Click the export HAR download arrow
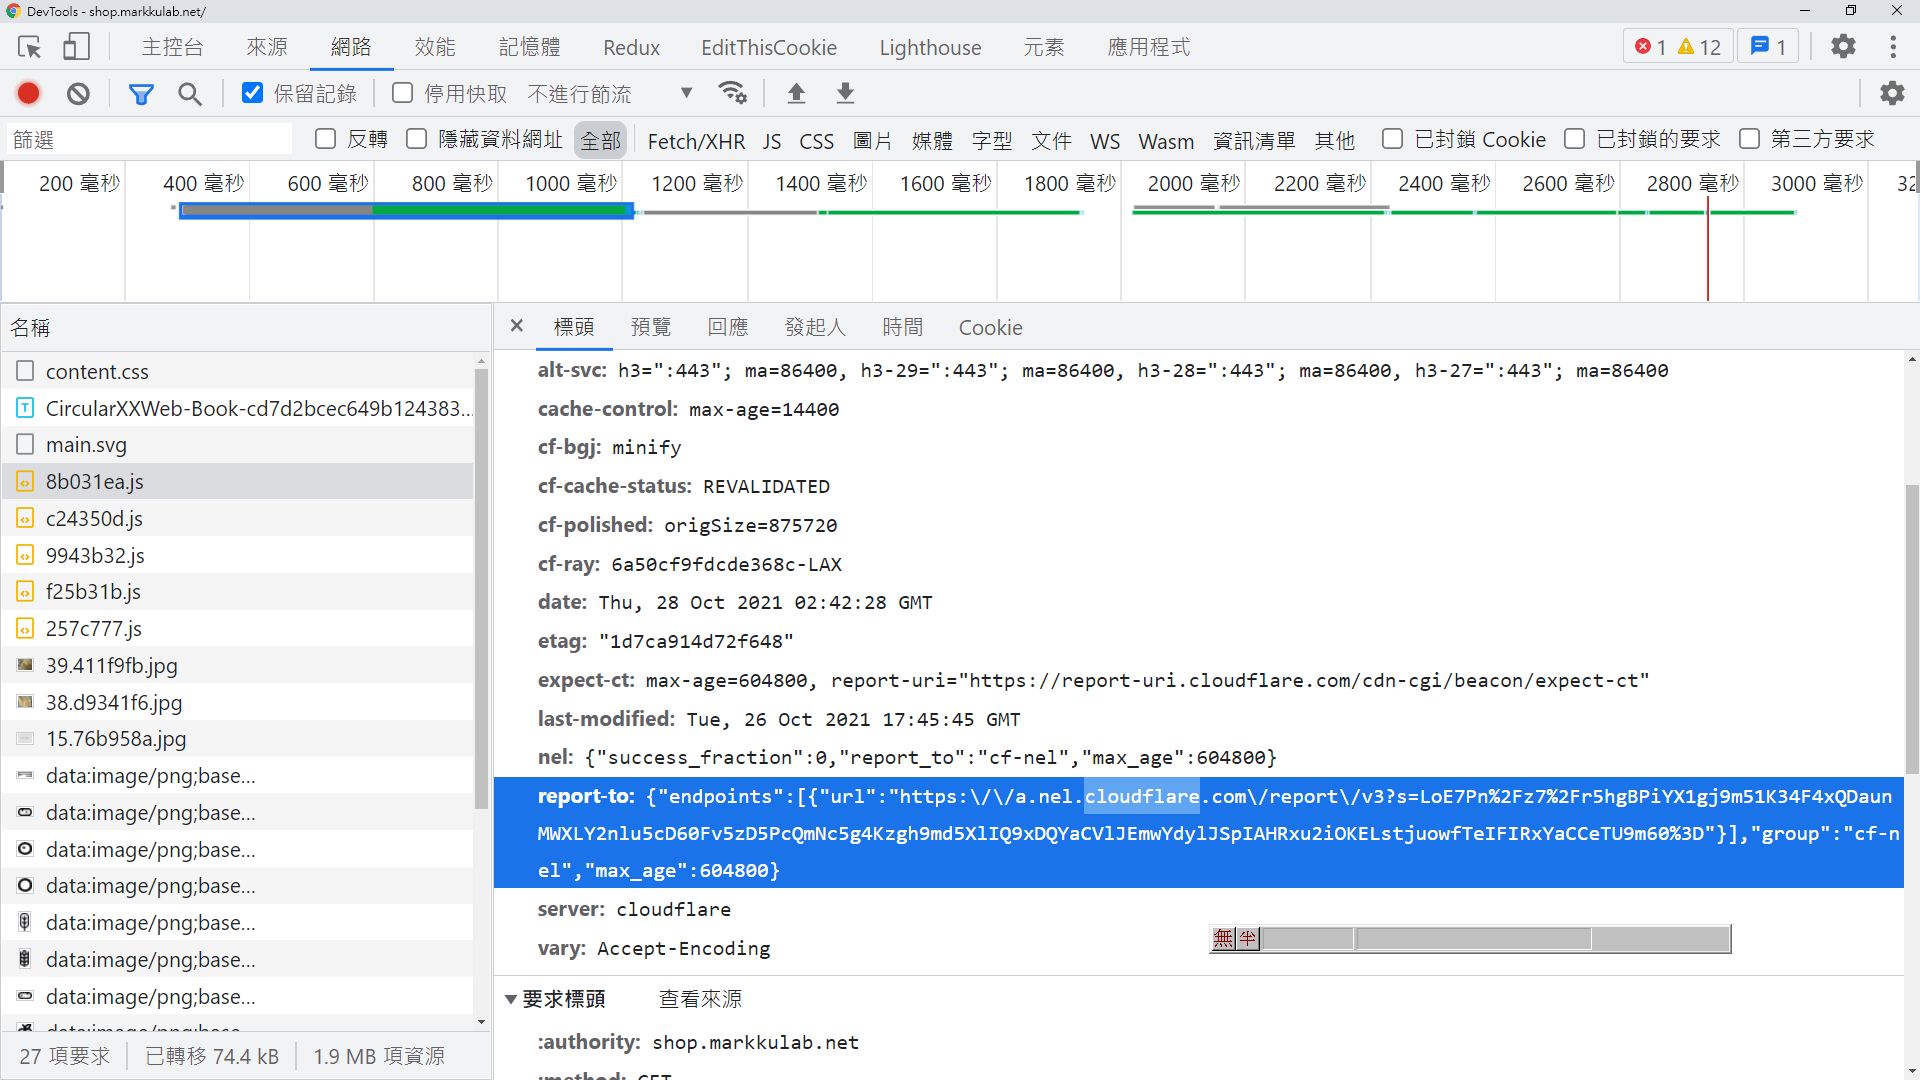The height and width of the screenshot is (1080, 1920). point(845,93)
